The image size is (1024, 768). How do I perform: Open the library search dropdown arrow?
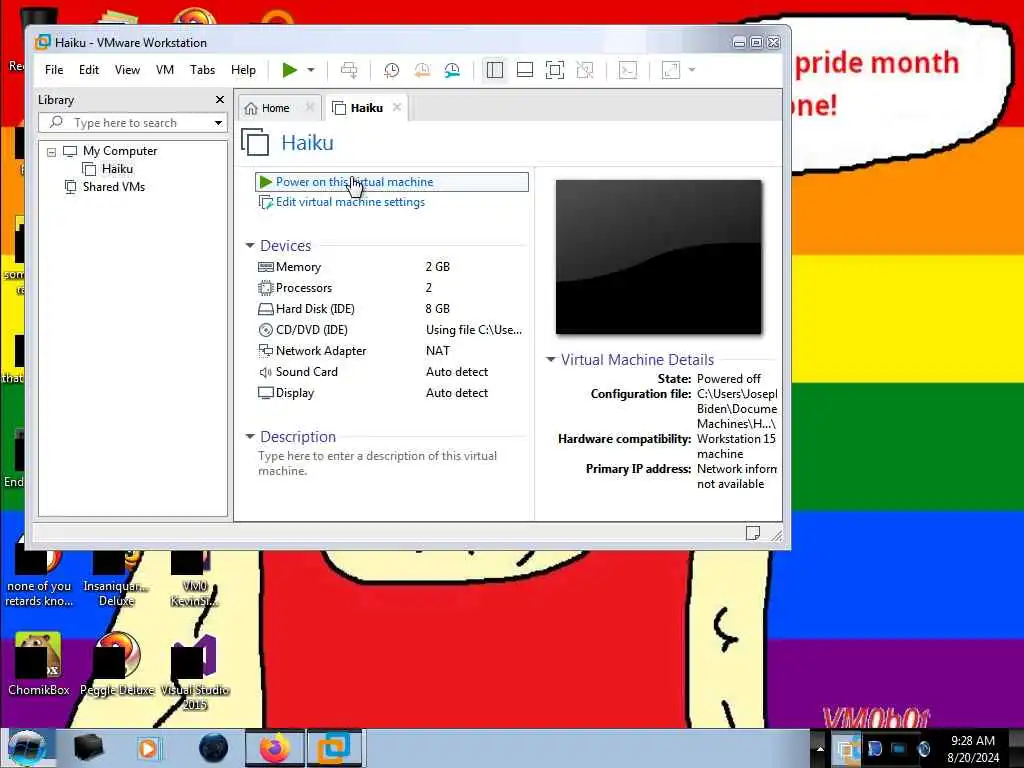(x=218, y=123)
